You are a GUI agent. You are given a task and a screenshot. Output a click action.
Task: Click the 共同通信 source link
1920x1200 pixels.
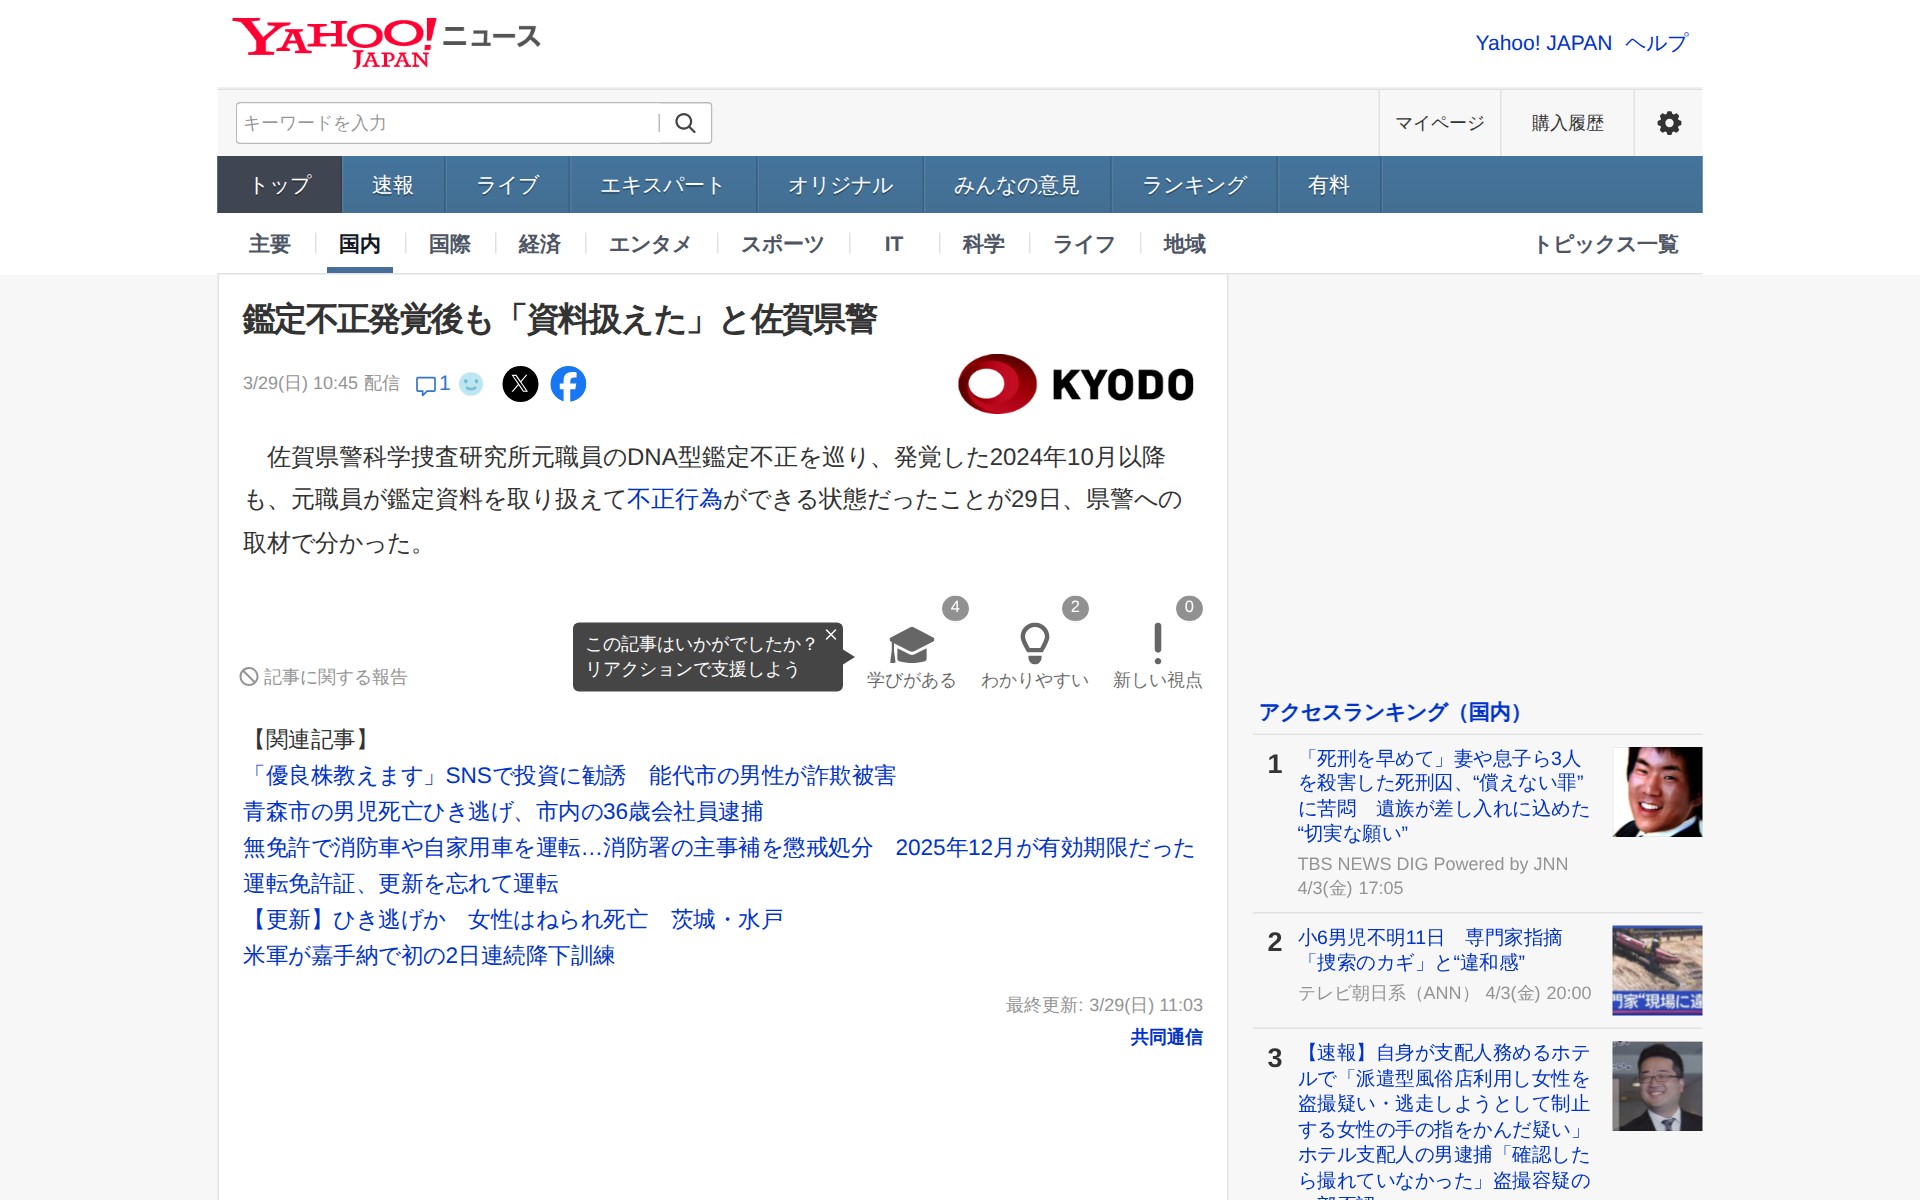(x=1165, y=1038)
